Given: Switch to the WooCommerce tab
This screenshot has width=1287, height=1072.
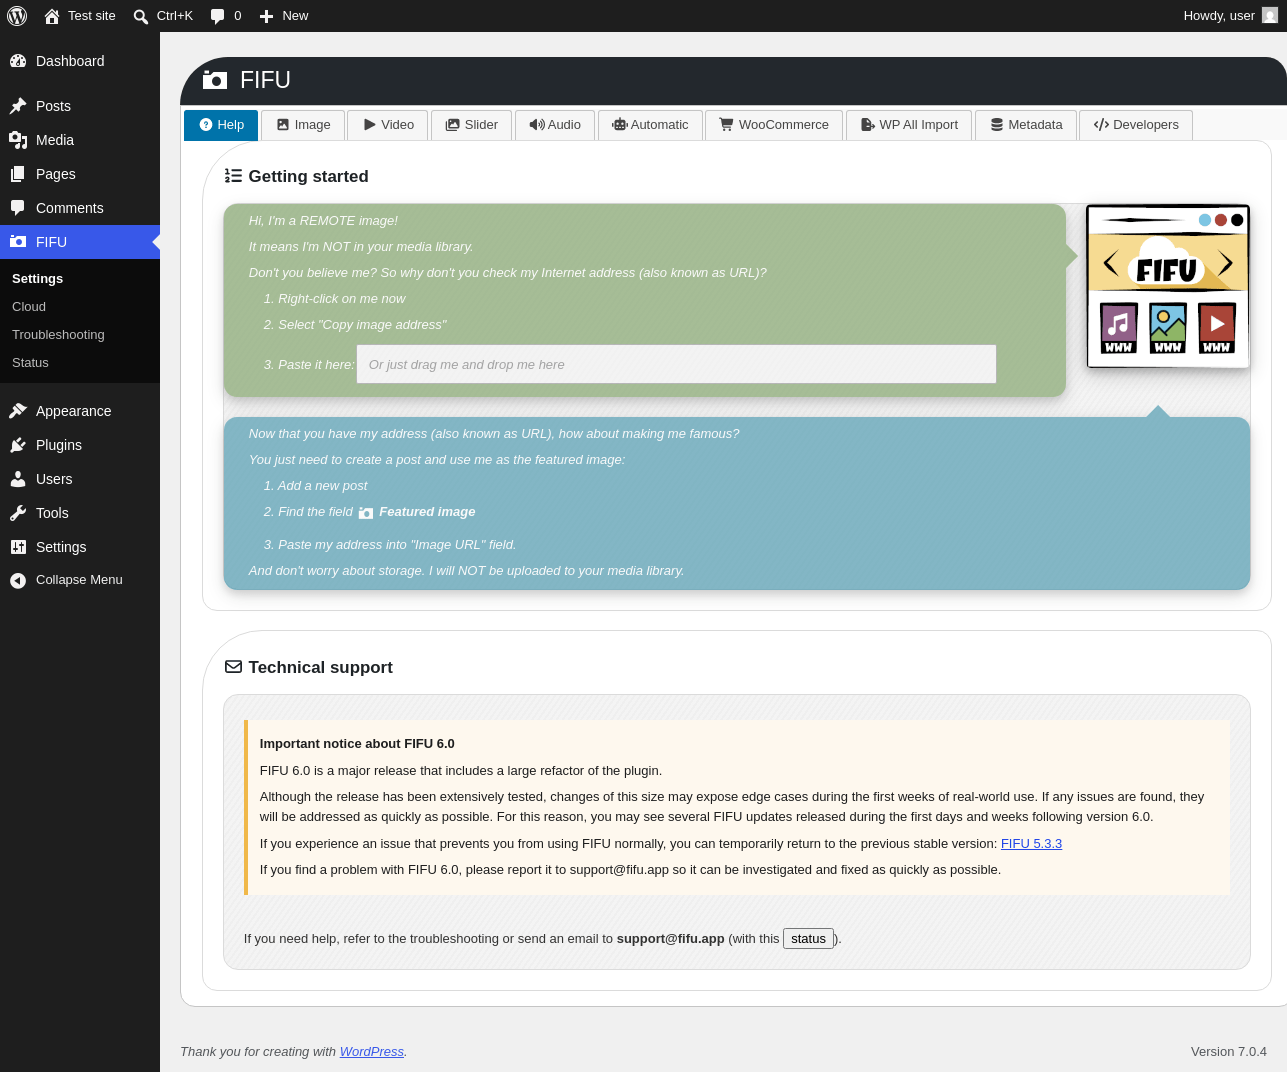Looking at the screenshot, I should tap(774, 125).
